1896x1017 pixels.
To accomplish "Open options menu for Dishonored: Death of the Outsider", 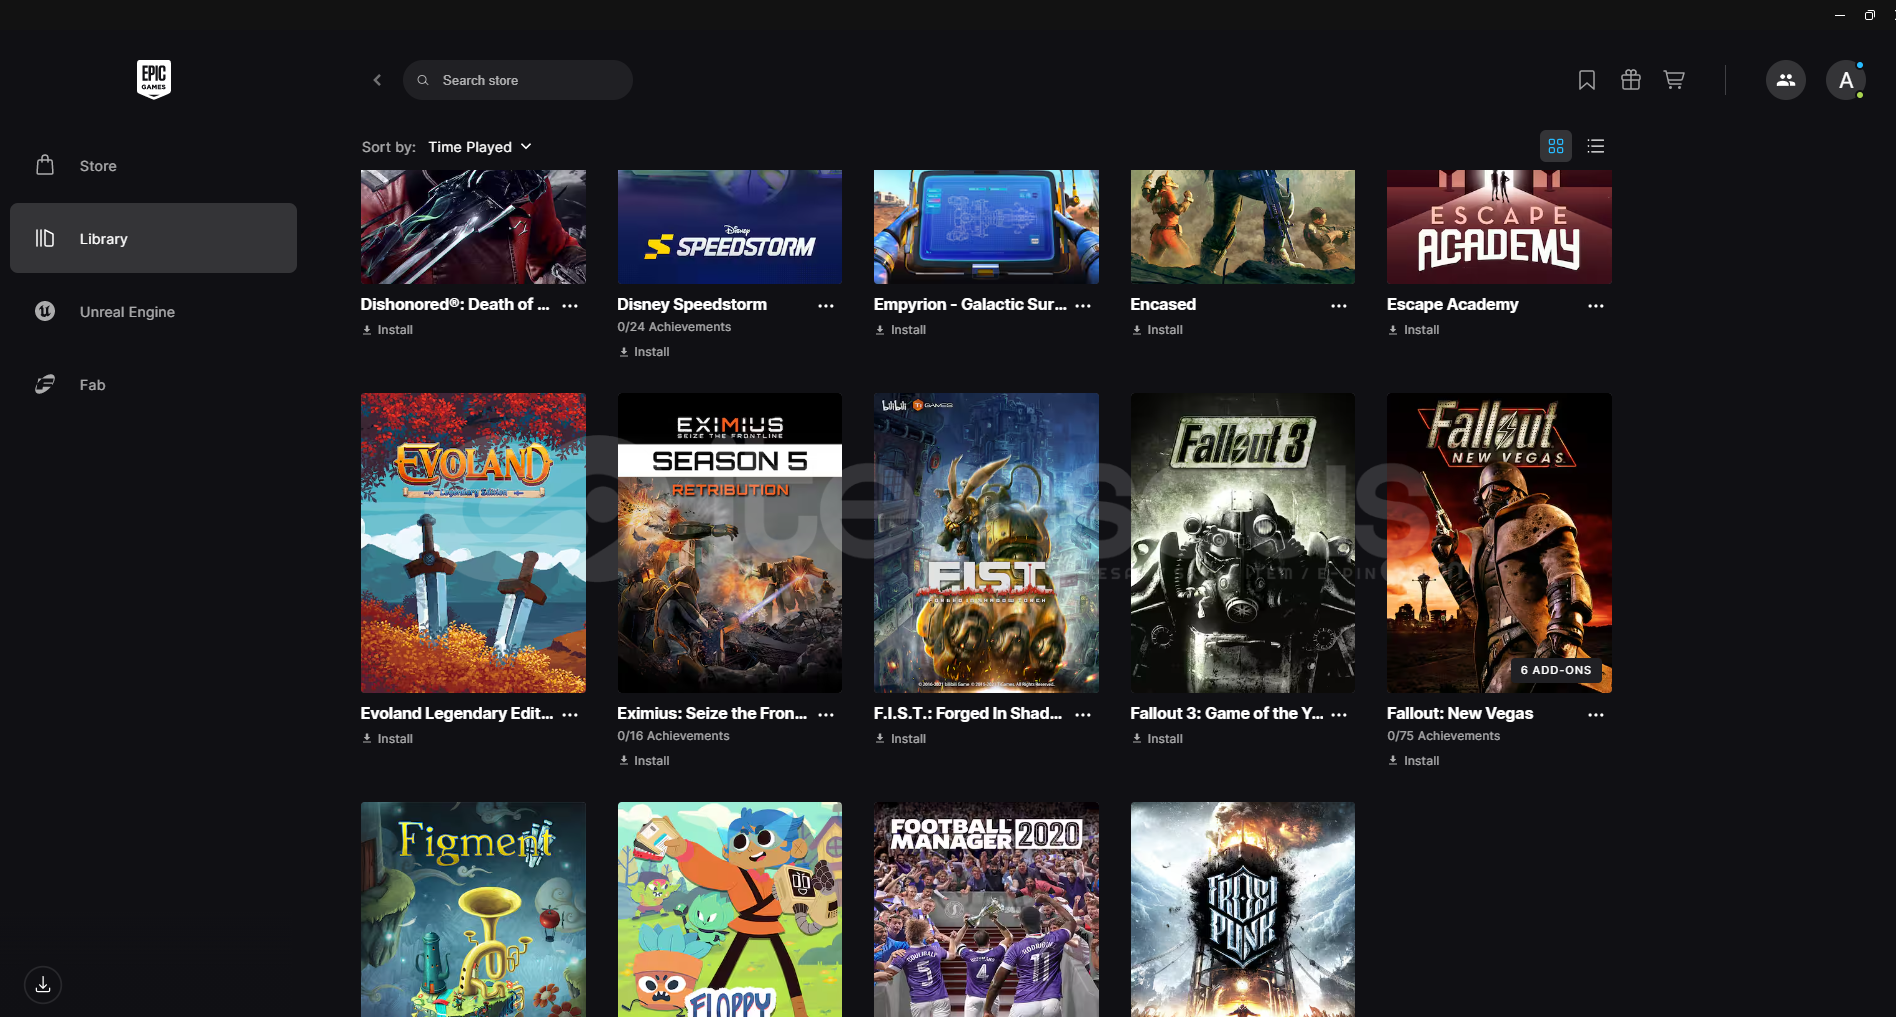I will (570, 306).
